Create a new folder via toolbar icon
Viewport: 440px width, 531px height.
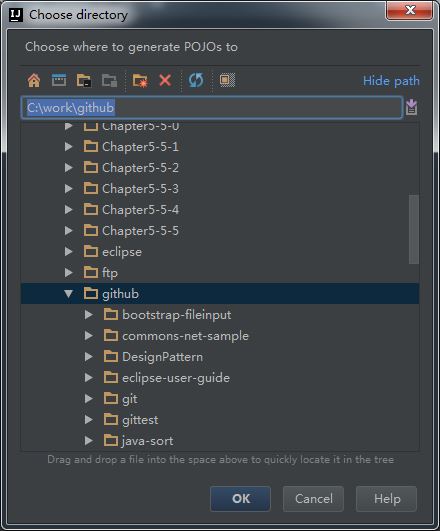pos(140,81)
